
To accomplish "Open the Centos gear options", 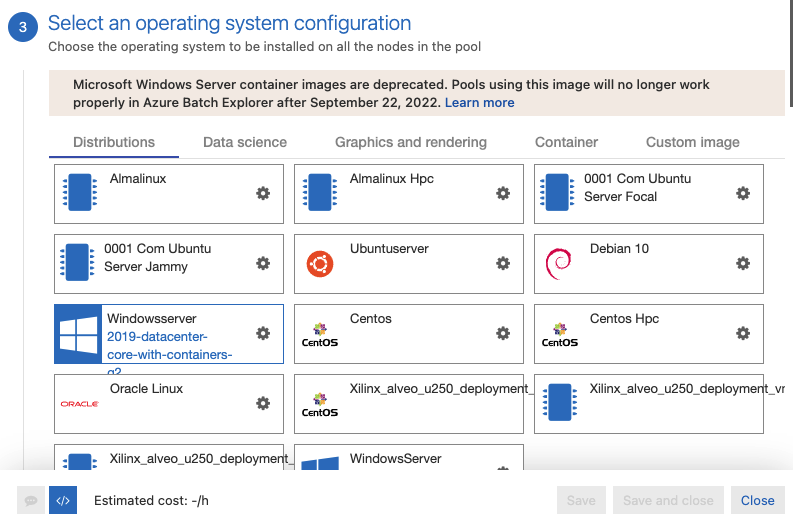I will coord(503,333).
